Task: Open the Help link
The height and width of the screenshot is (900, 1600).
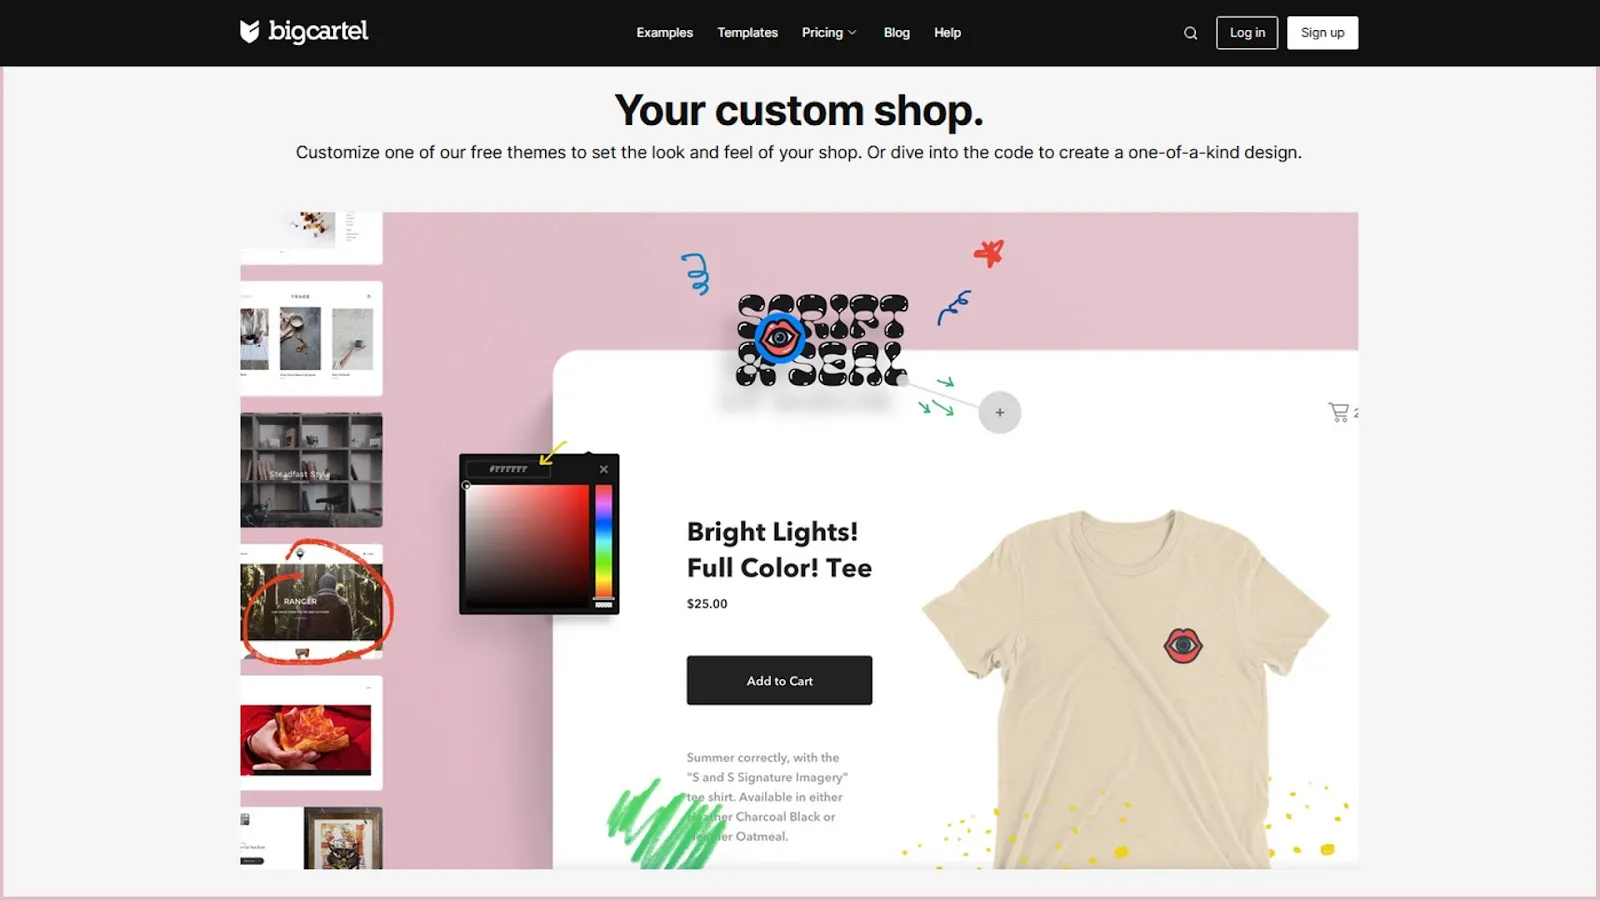Action: (947, 32)
